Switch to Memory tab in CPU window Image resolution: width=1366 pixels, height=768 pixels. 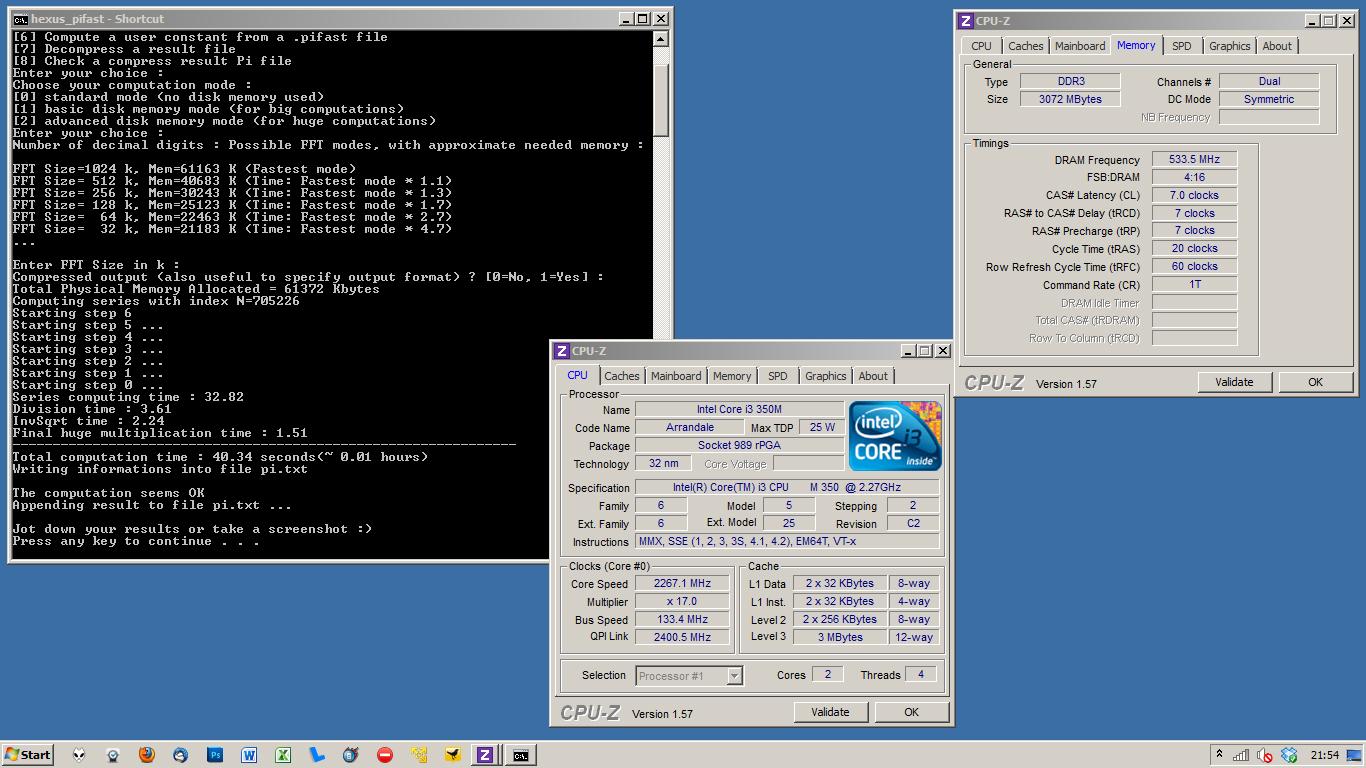(x=732, y=376)
